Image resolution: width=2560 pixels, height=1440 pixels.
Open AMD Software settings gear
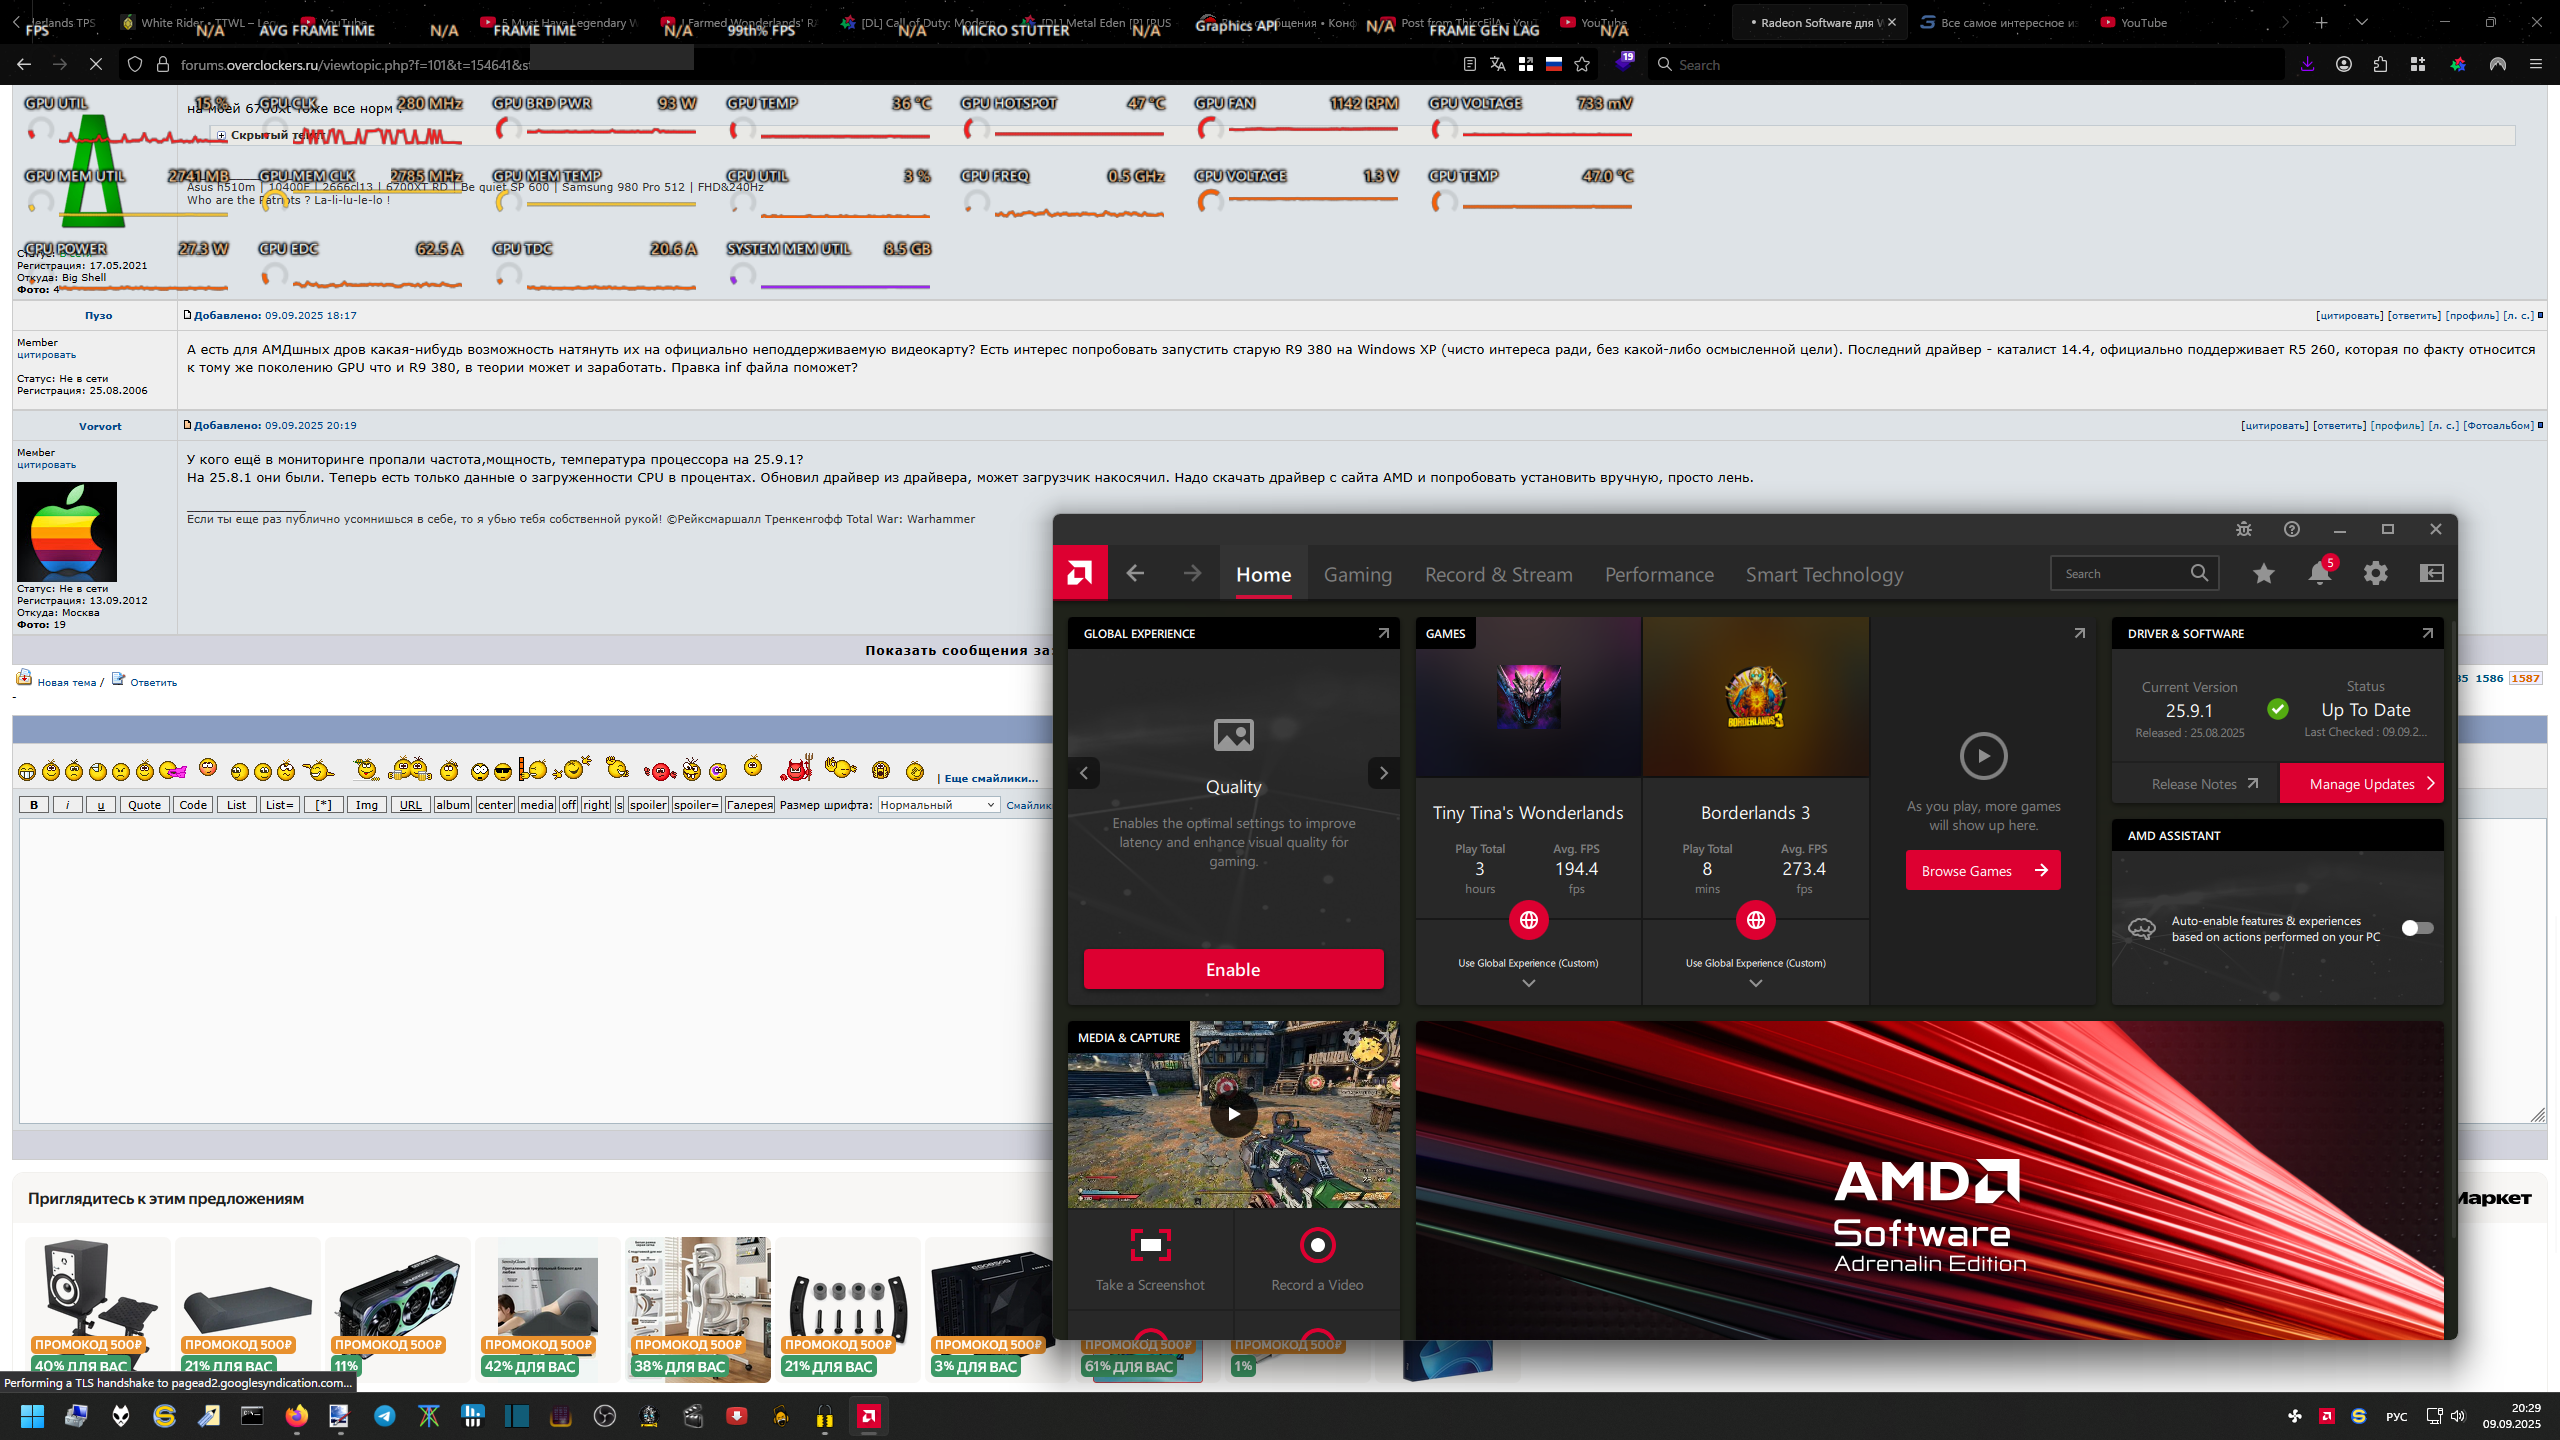click(2375, 573)
